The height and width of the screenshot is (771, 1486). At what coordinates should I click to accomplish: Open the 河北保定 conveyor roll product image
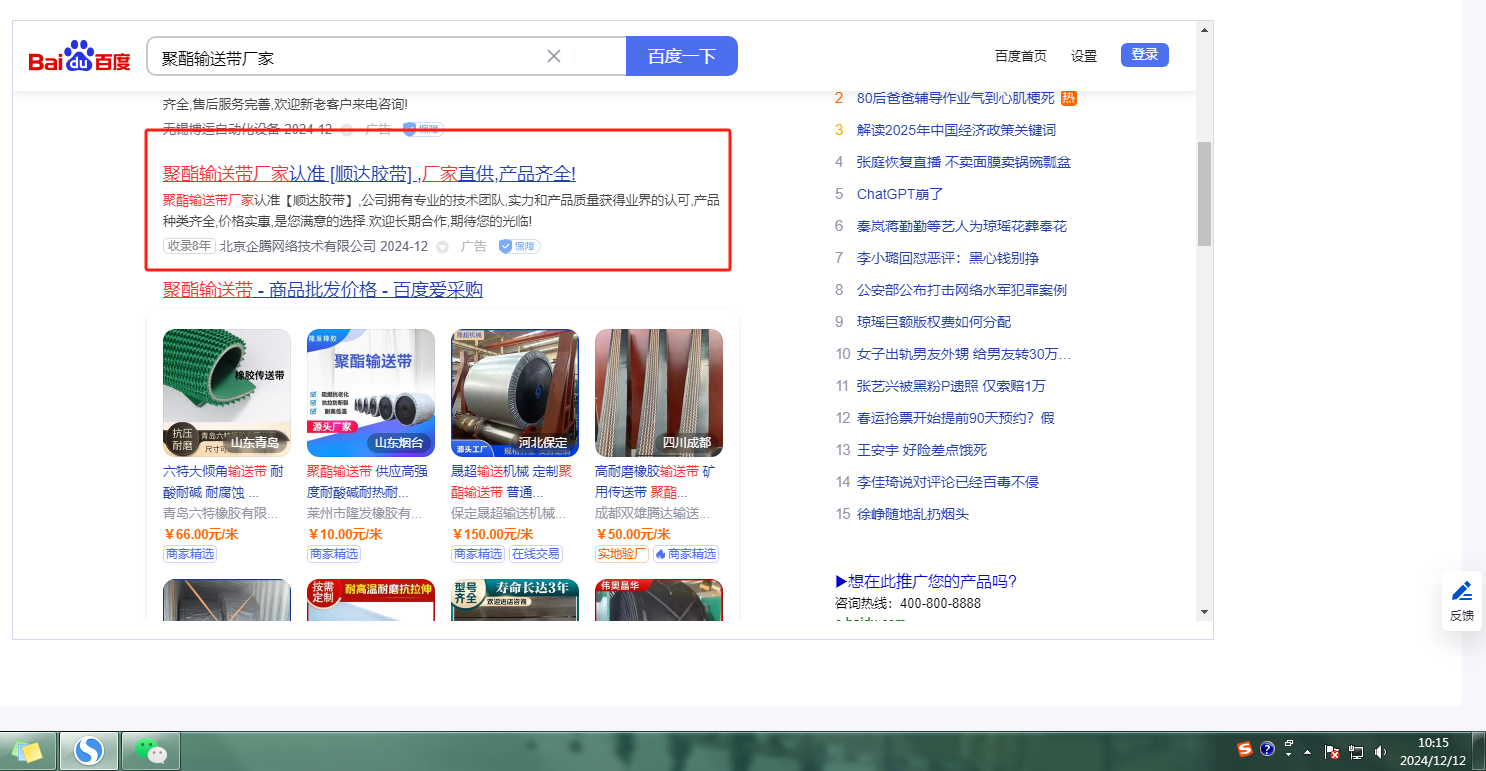(x=515, y=393)
